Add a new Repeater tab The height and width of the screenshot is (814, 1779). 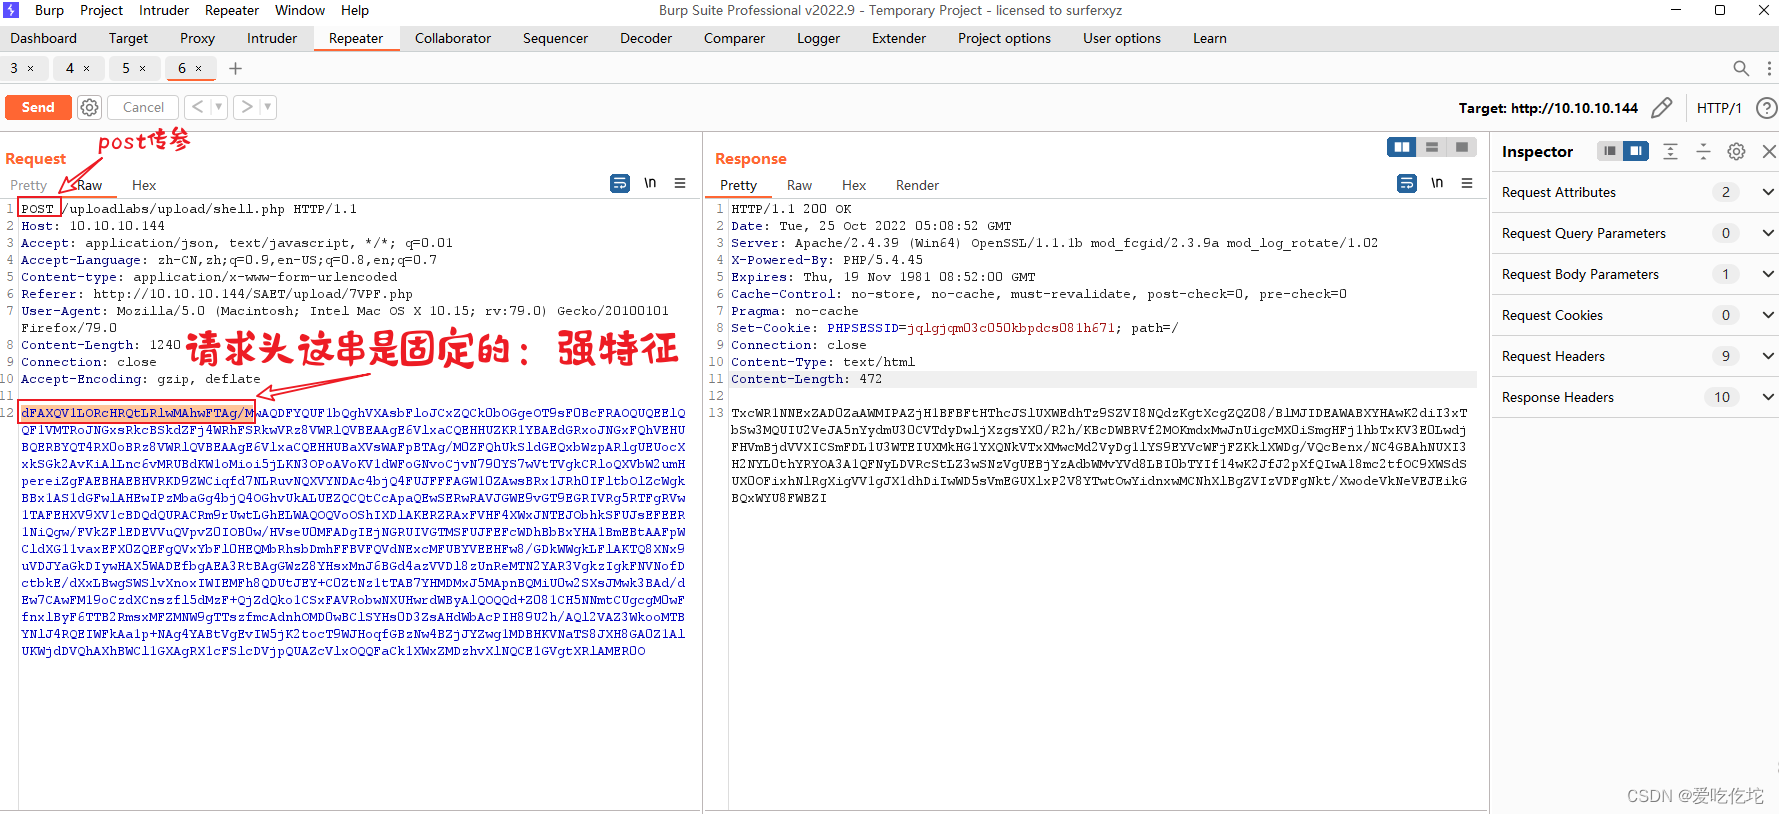pos(235,68)
